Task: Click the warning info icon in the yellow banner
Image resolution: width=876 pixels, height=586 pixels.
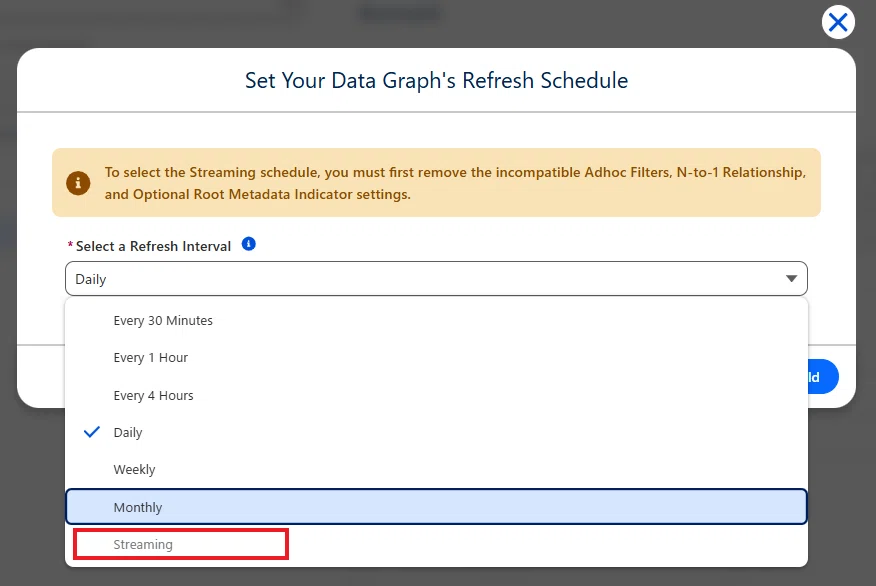Action: point(78,183)
